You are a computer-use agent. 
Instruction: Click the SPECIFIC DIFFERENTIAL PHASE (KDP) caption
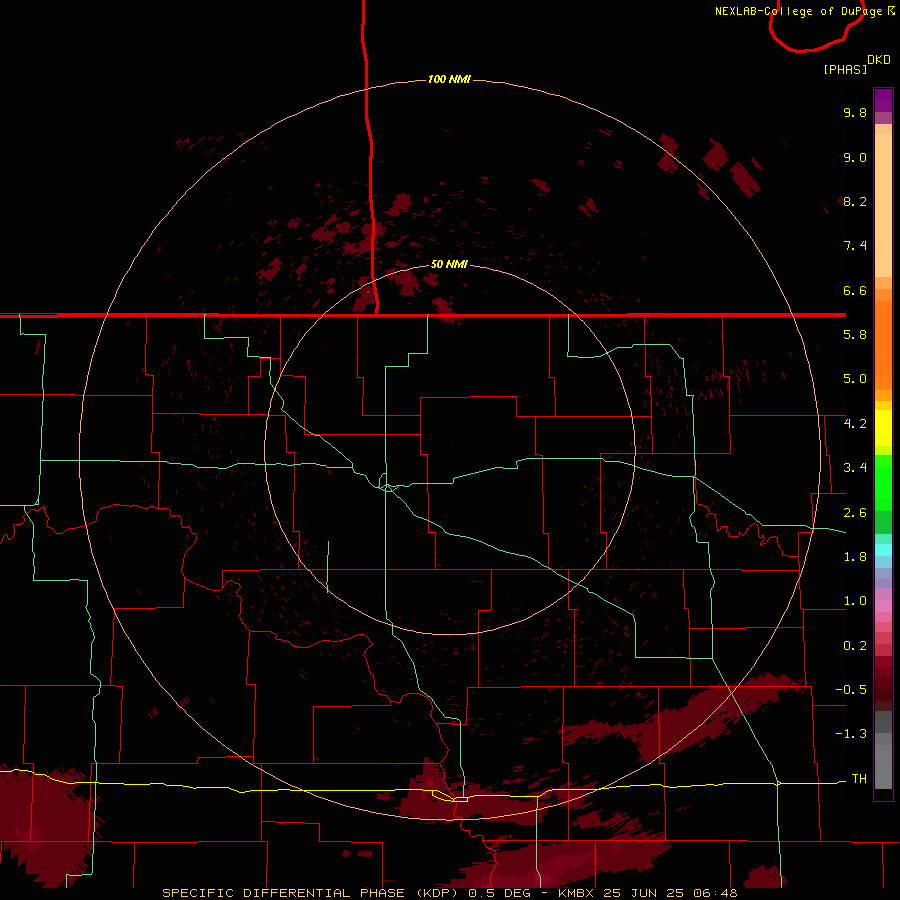[311, 893]
